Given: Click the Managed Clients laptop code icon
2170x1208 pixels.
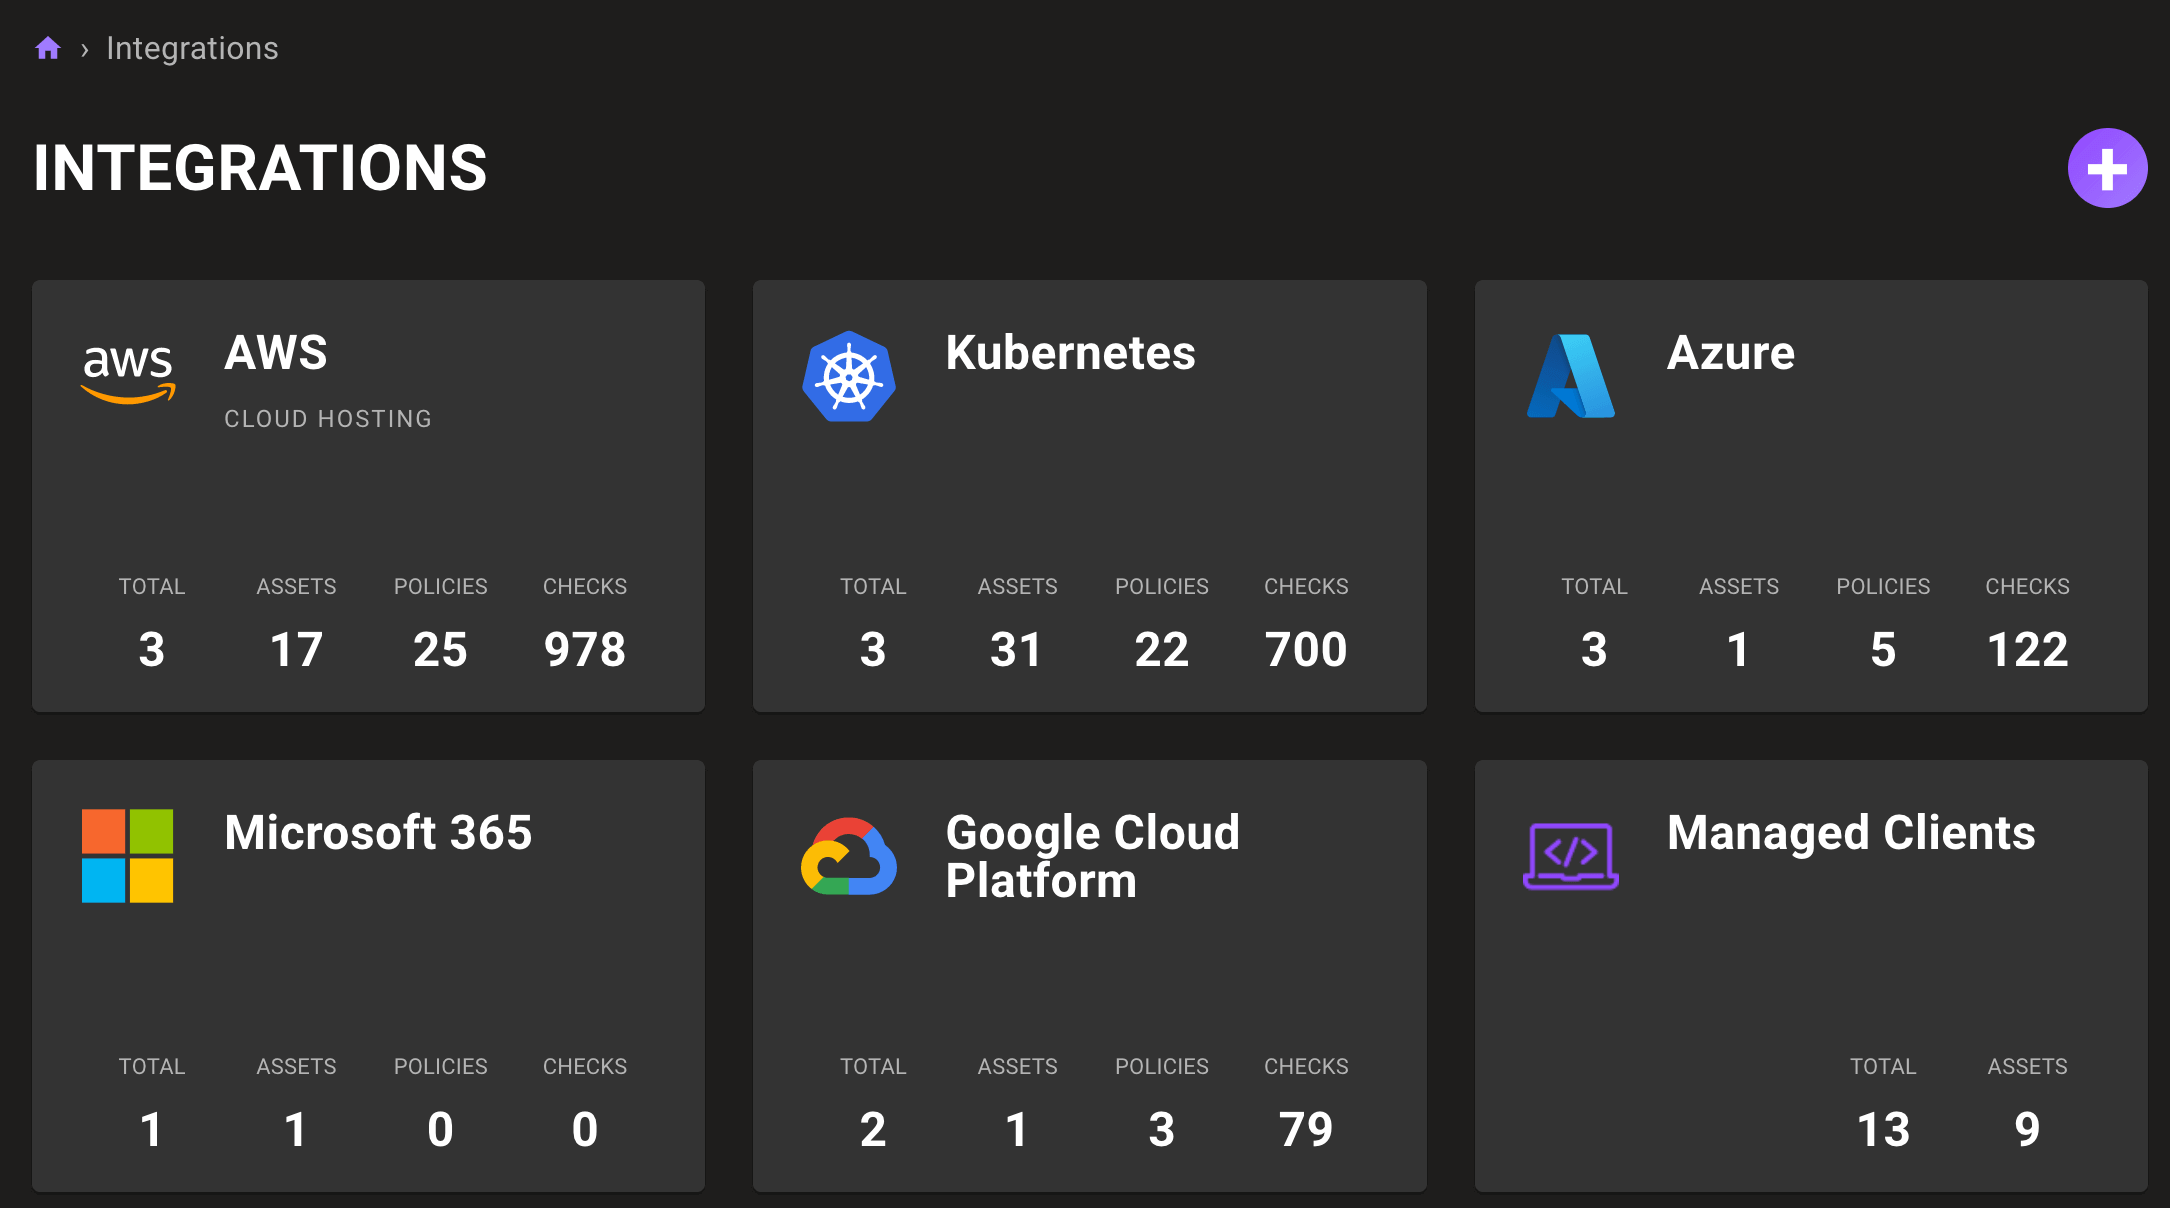Looking at the screenshot, I should tap(1570, 856).
